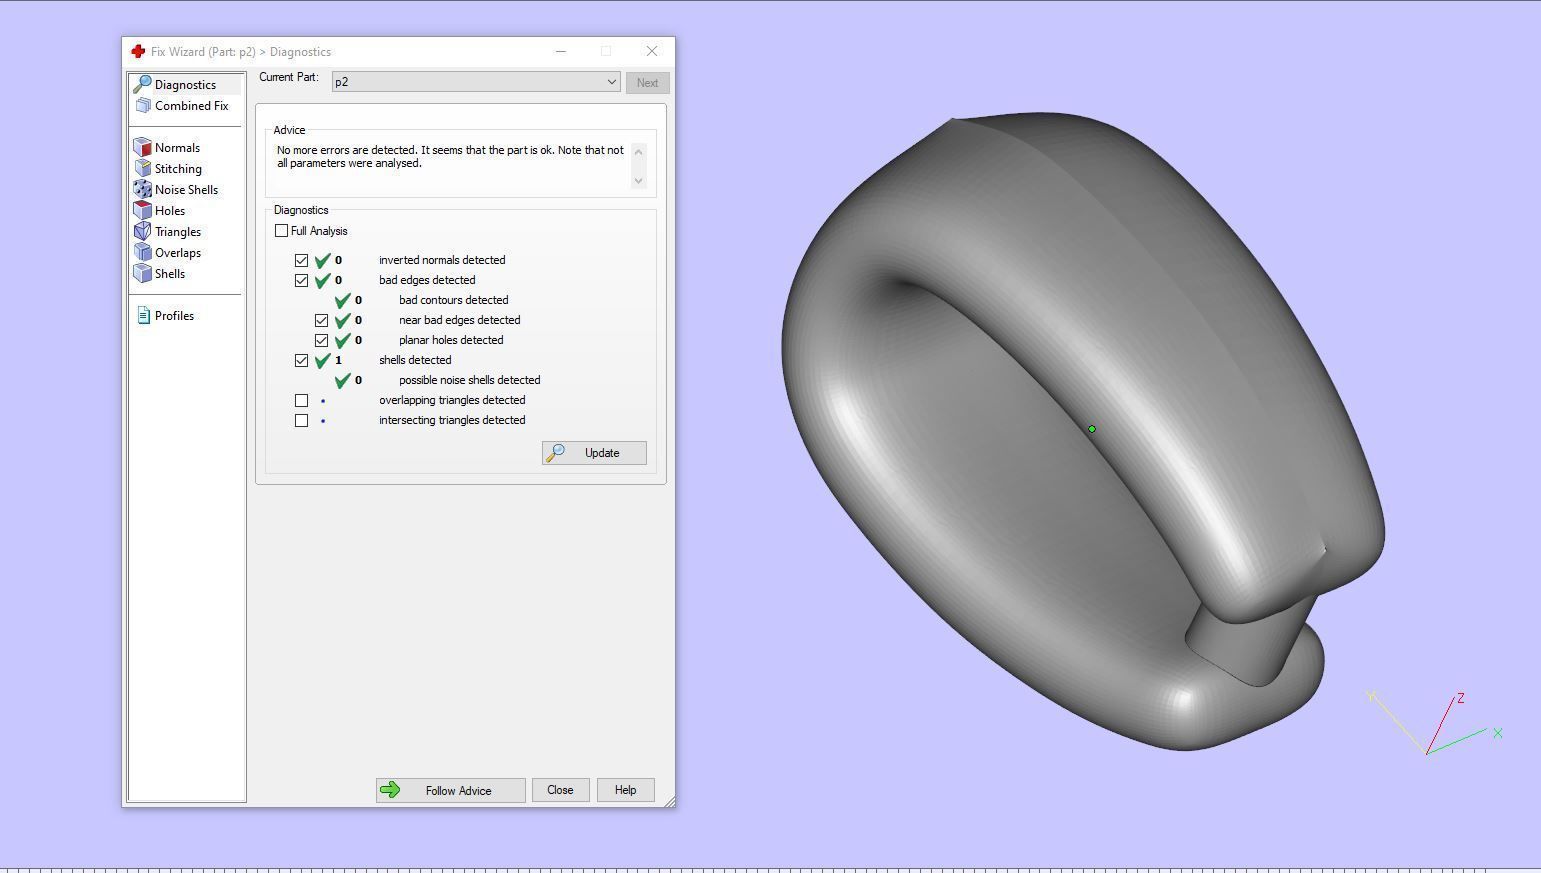This screenshot has height=873, width=1541.
Task: Go to the Stitching page
Action: pyautogui.click(x=178, y=168)
